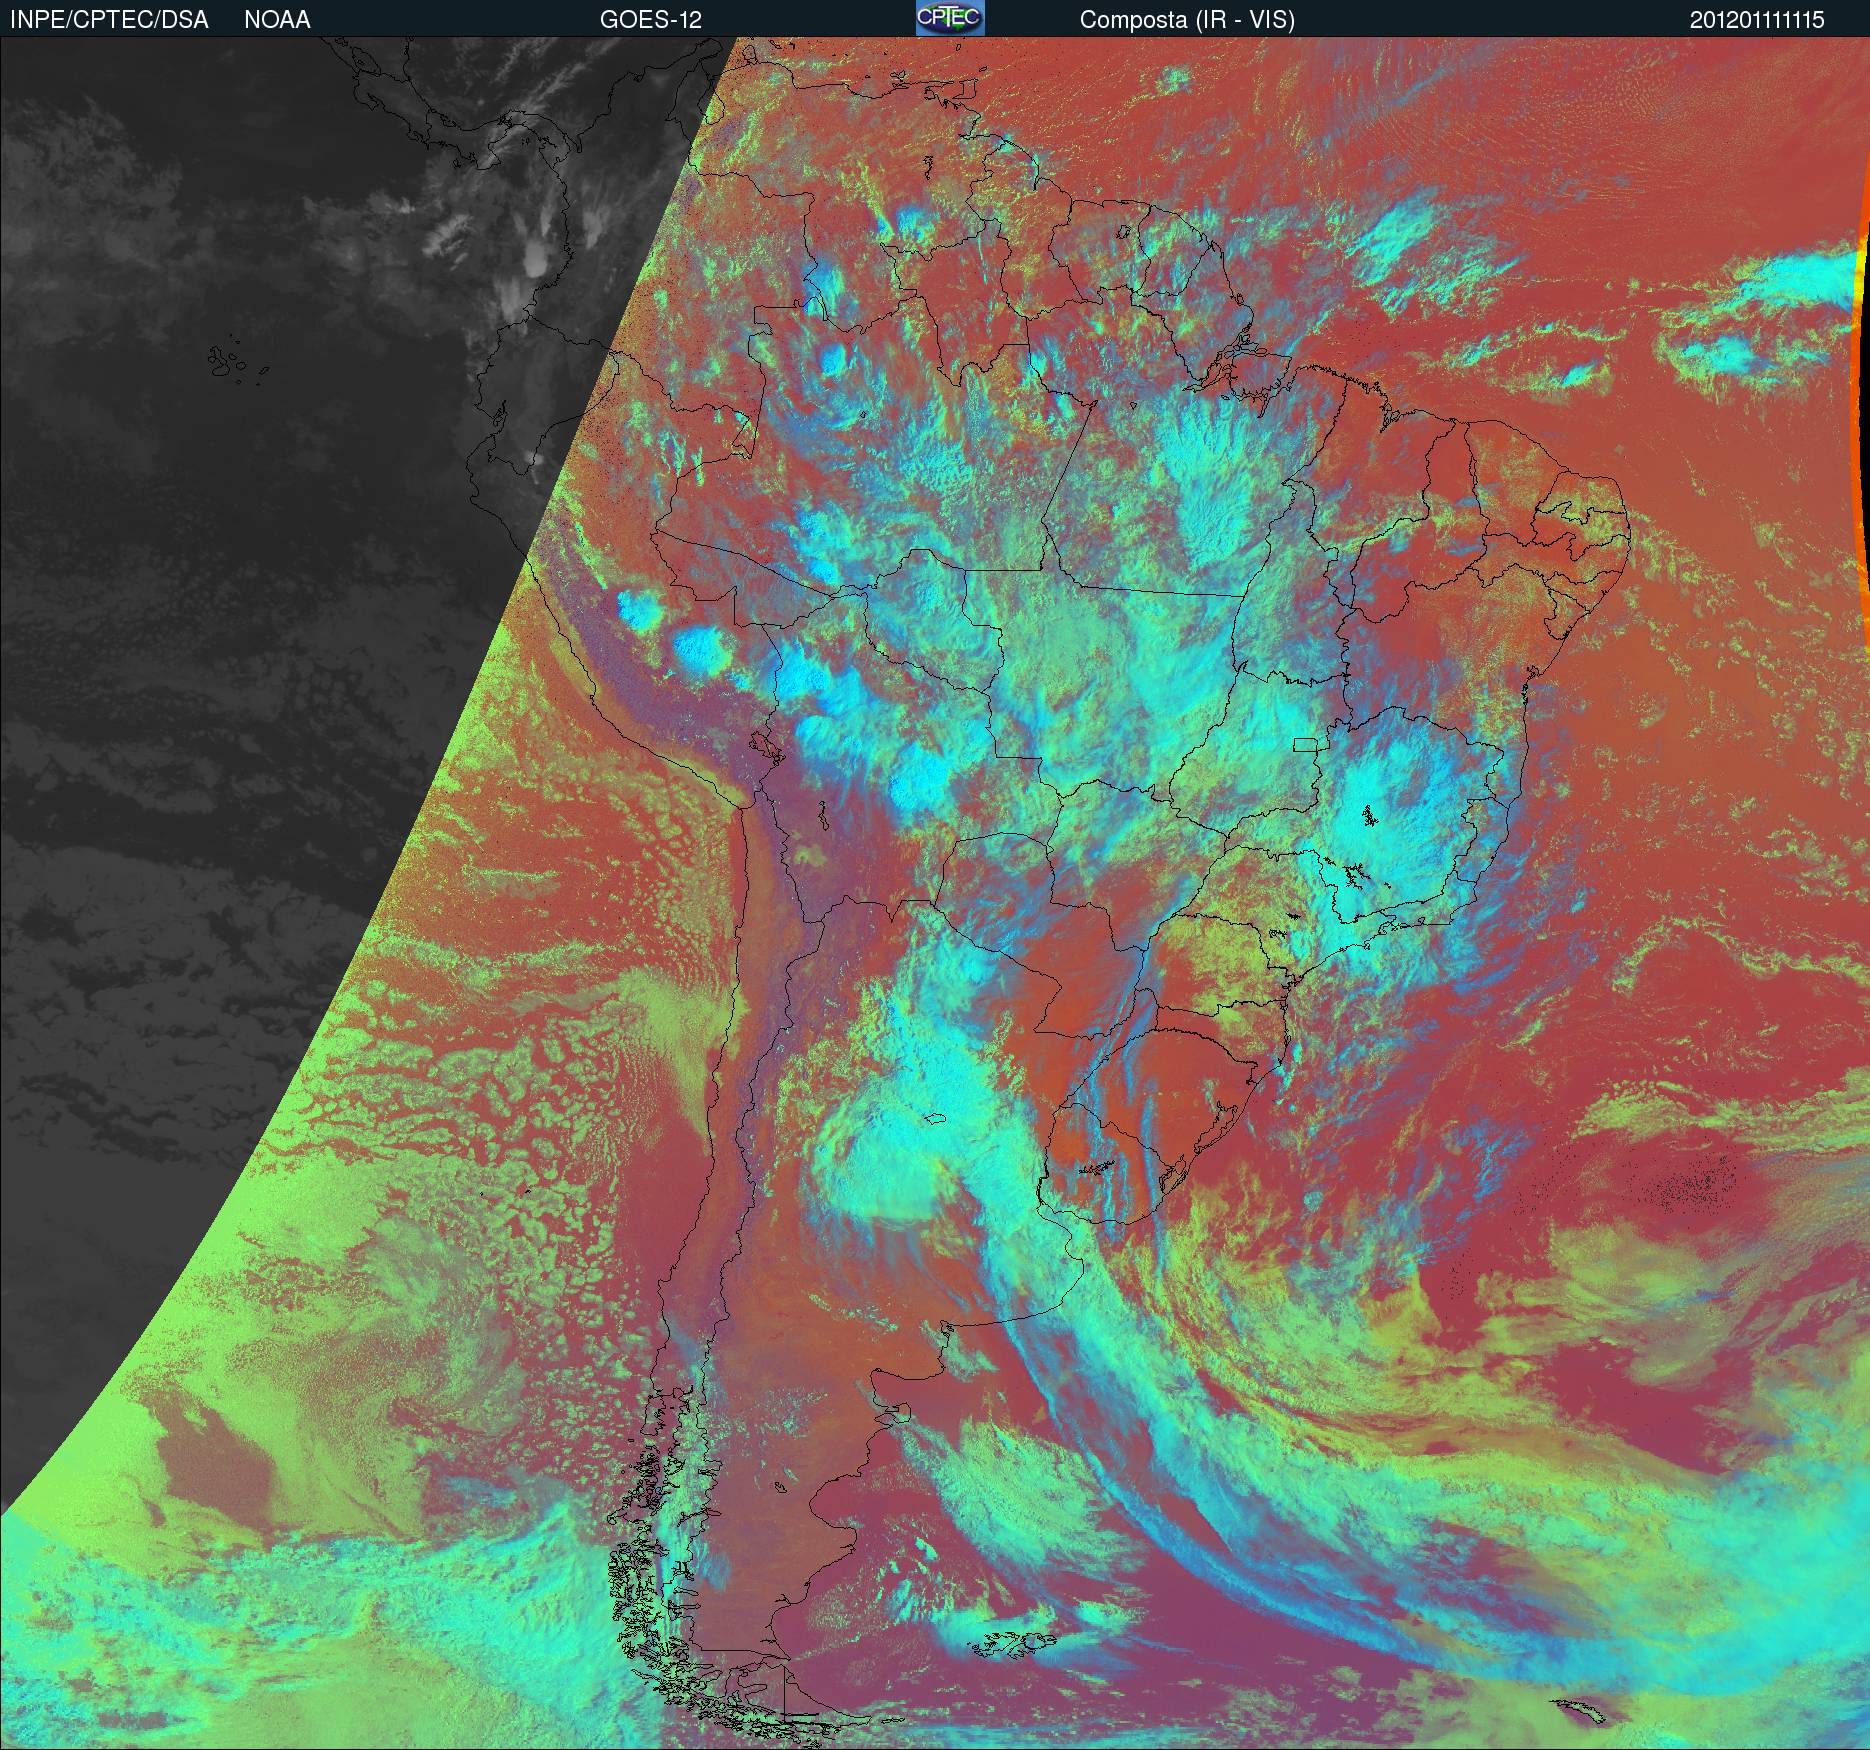This screenshot has height=1750, width=1870.
Task: Select the INPE/CPTEC/DSA header text
Action: click(109, 20)
